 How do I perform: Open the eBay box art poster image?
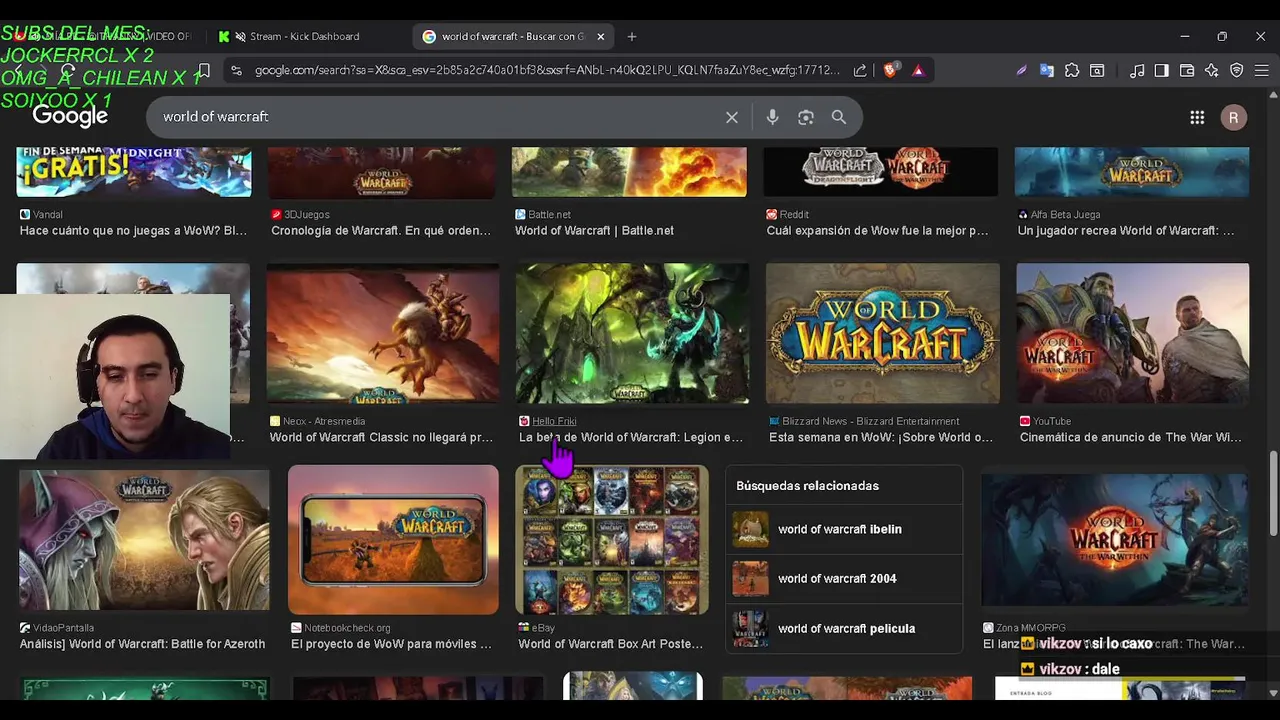click(612, 539)
